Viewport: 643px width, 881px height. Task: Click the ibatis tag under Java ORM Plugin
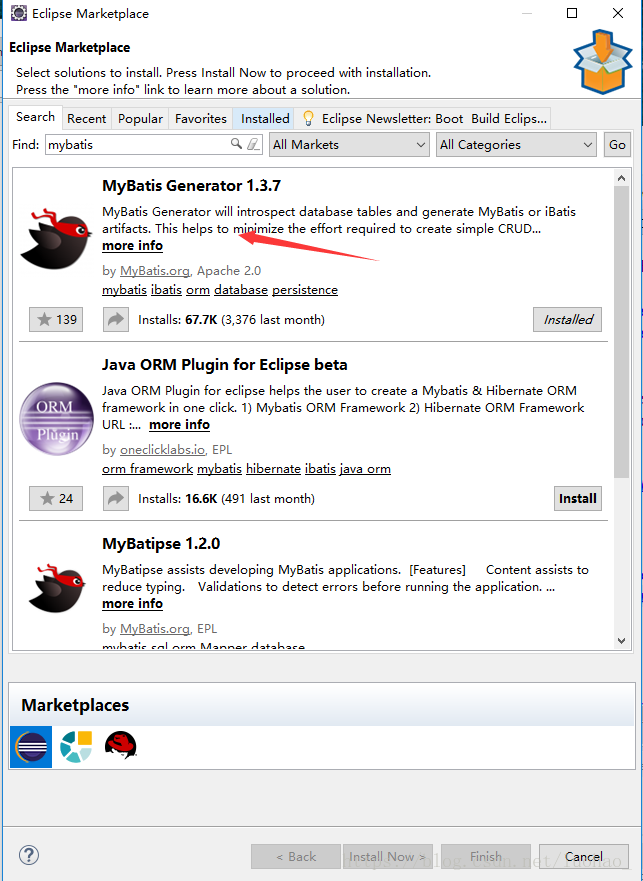click(320, 469)
